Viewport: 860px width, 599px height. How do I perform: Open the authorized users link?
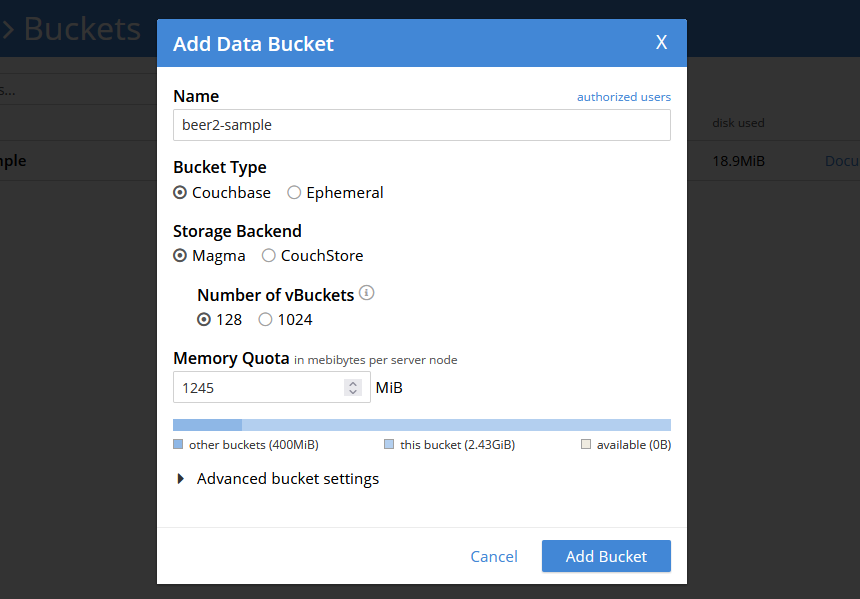click(x=624, y=97)
